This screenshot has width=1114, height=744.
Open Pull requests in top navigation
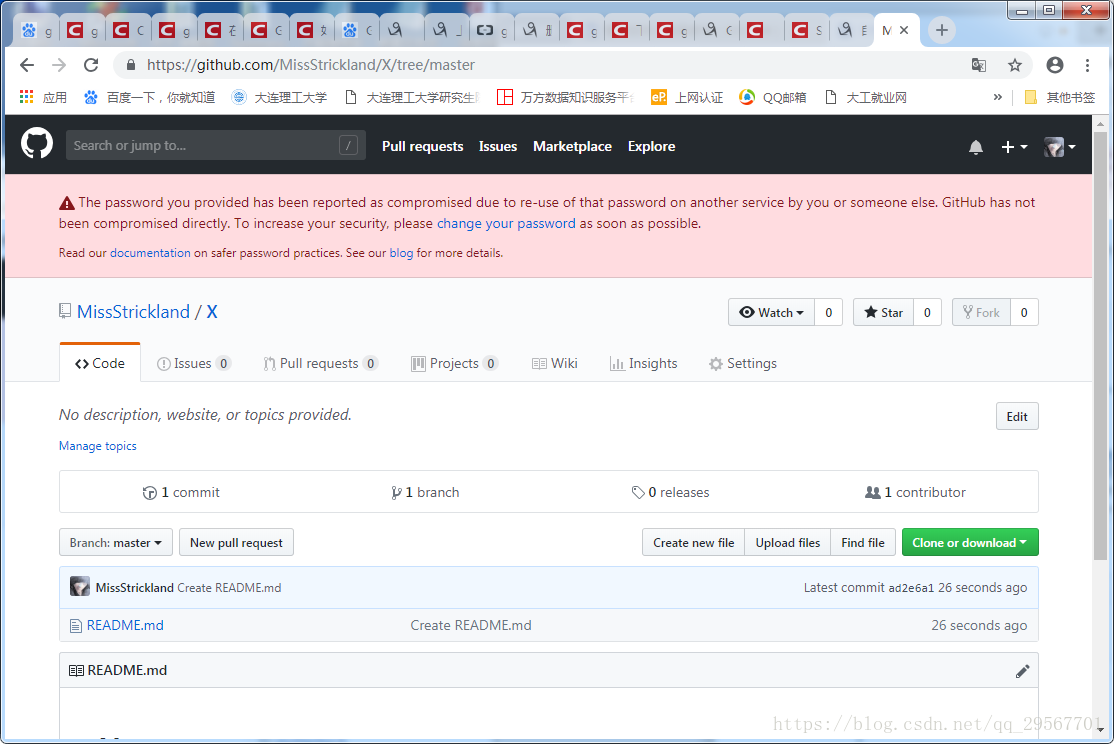(x=422, y=146)
